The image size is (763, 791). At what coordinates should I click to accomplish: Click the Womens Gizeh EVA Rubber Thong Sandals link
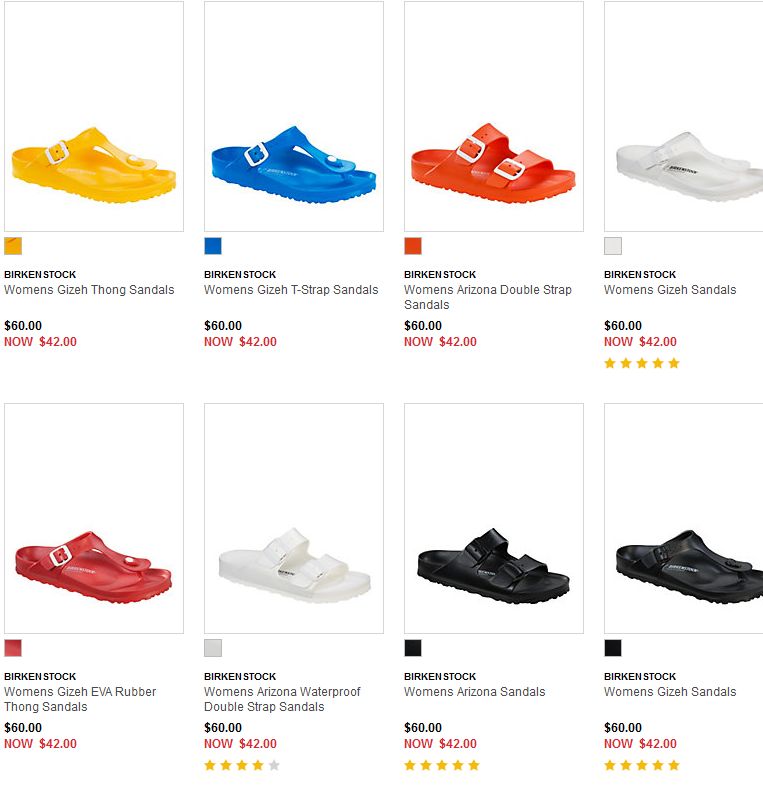(x=80, y=699)
